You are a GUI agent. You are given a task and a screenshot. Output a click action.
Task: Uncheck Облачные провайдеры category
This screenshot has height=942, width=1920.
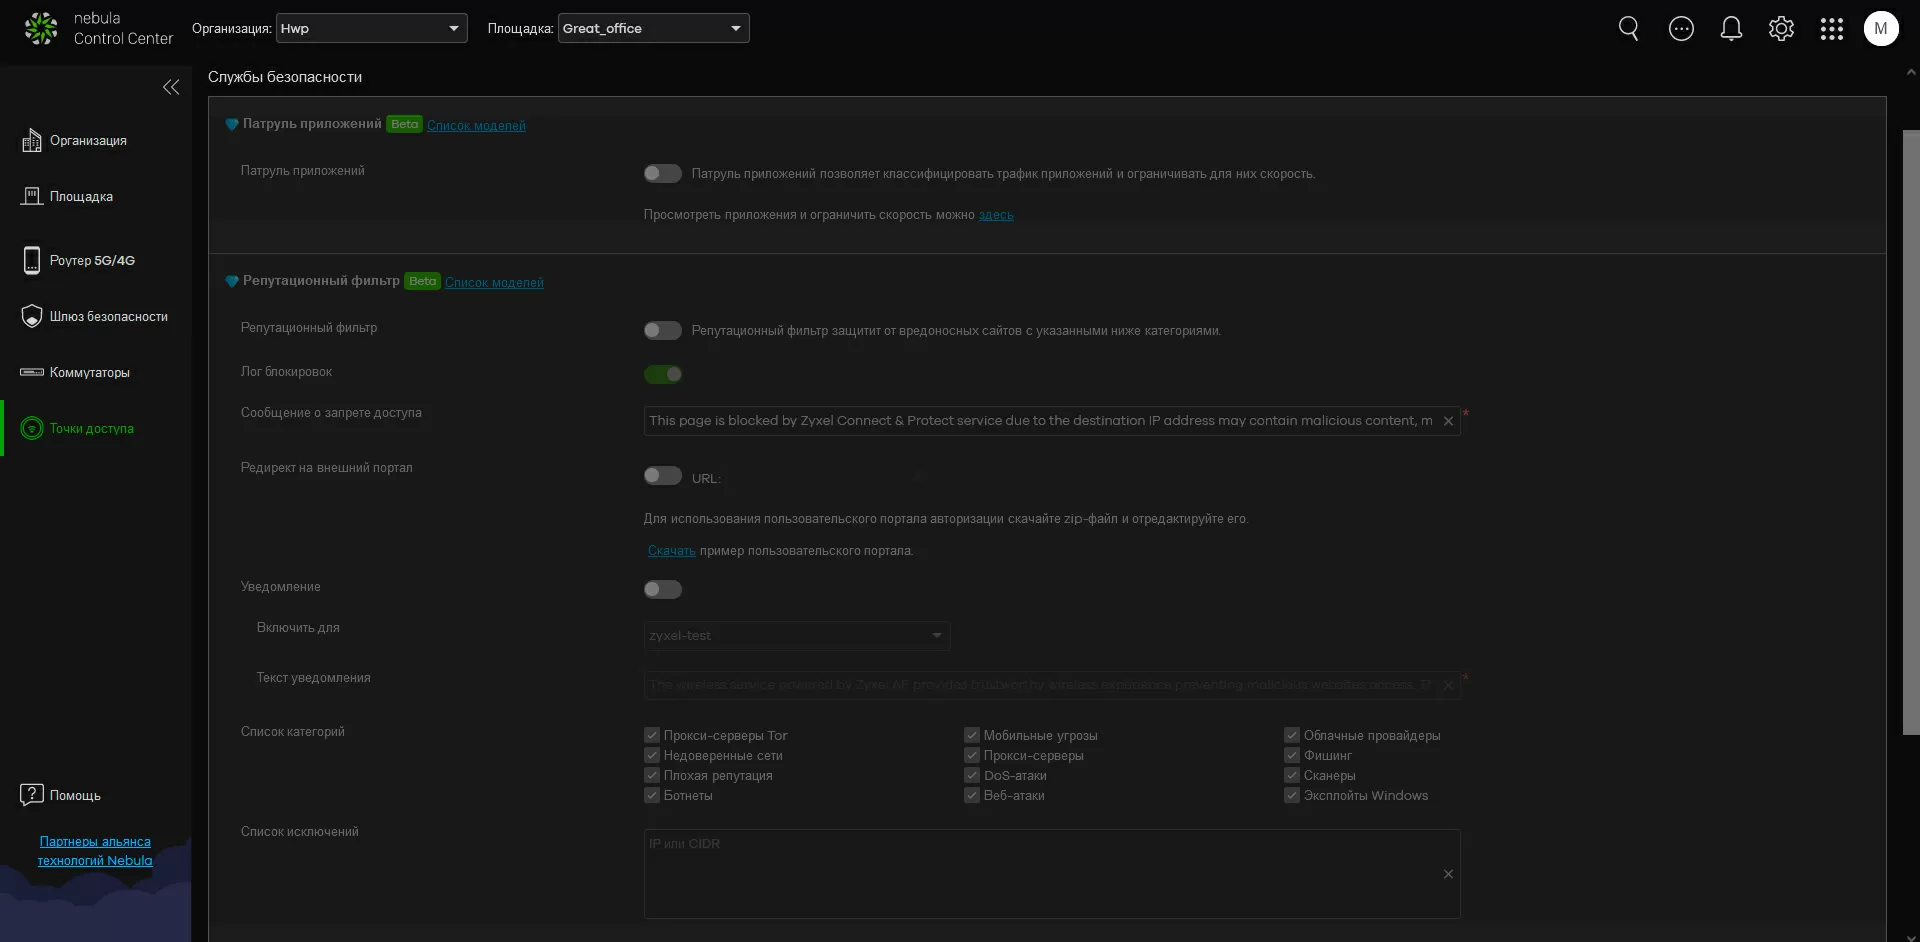coord(1292,735)
